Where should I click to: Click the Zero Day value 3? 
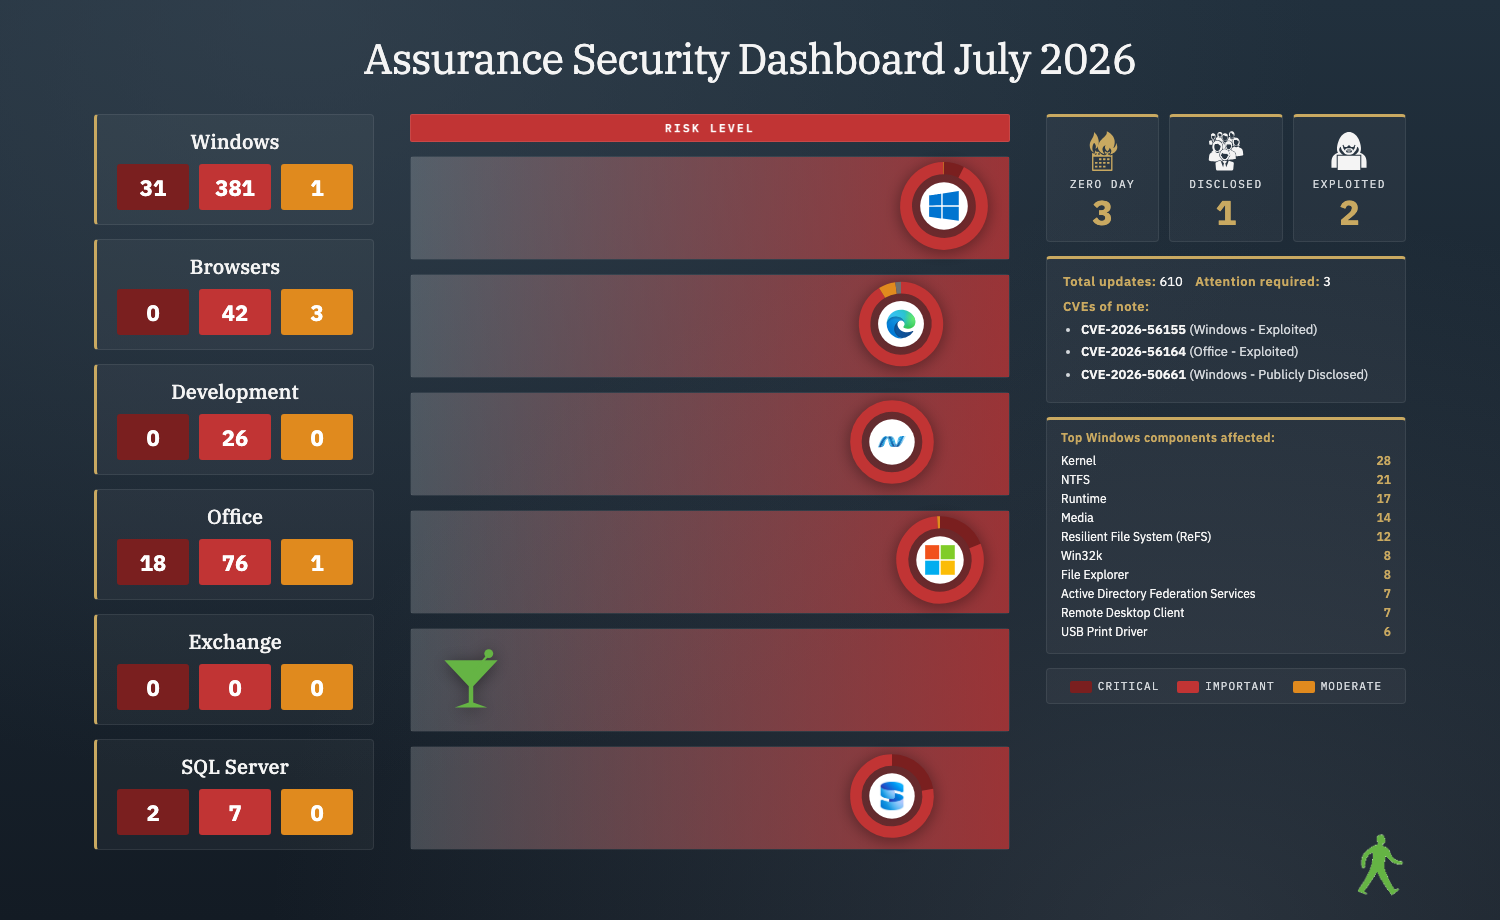1102,213
